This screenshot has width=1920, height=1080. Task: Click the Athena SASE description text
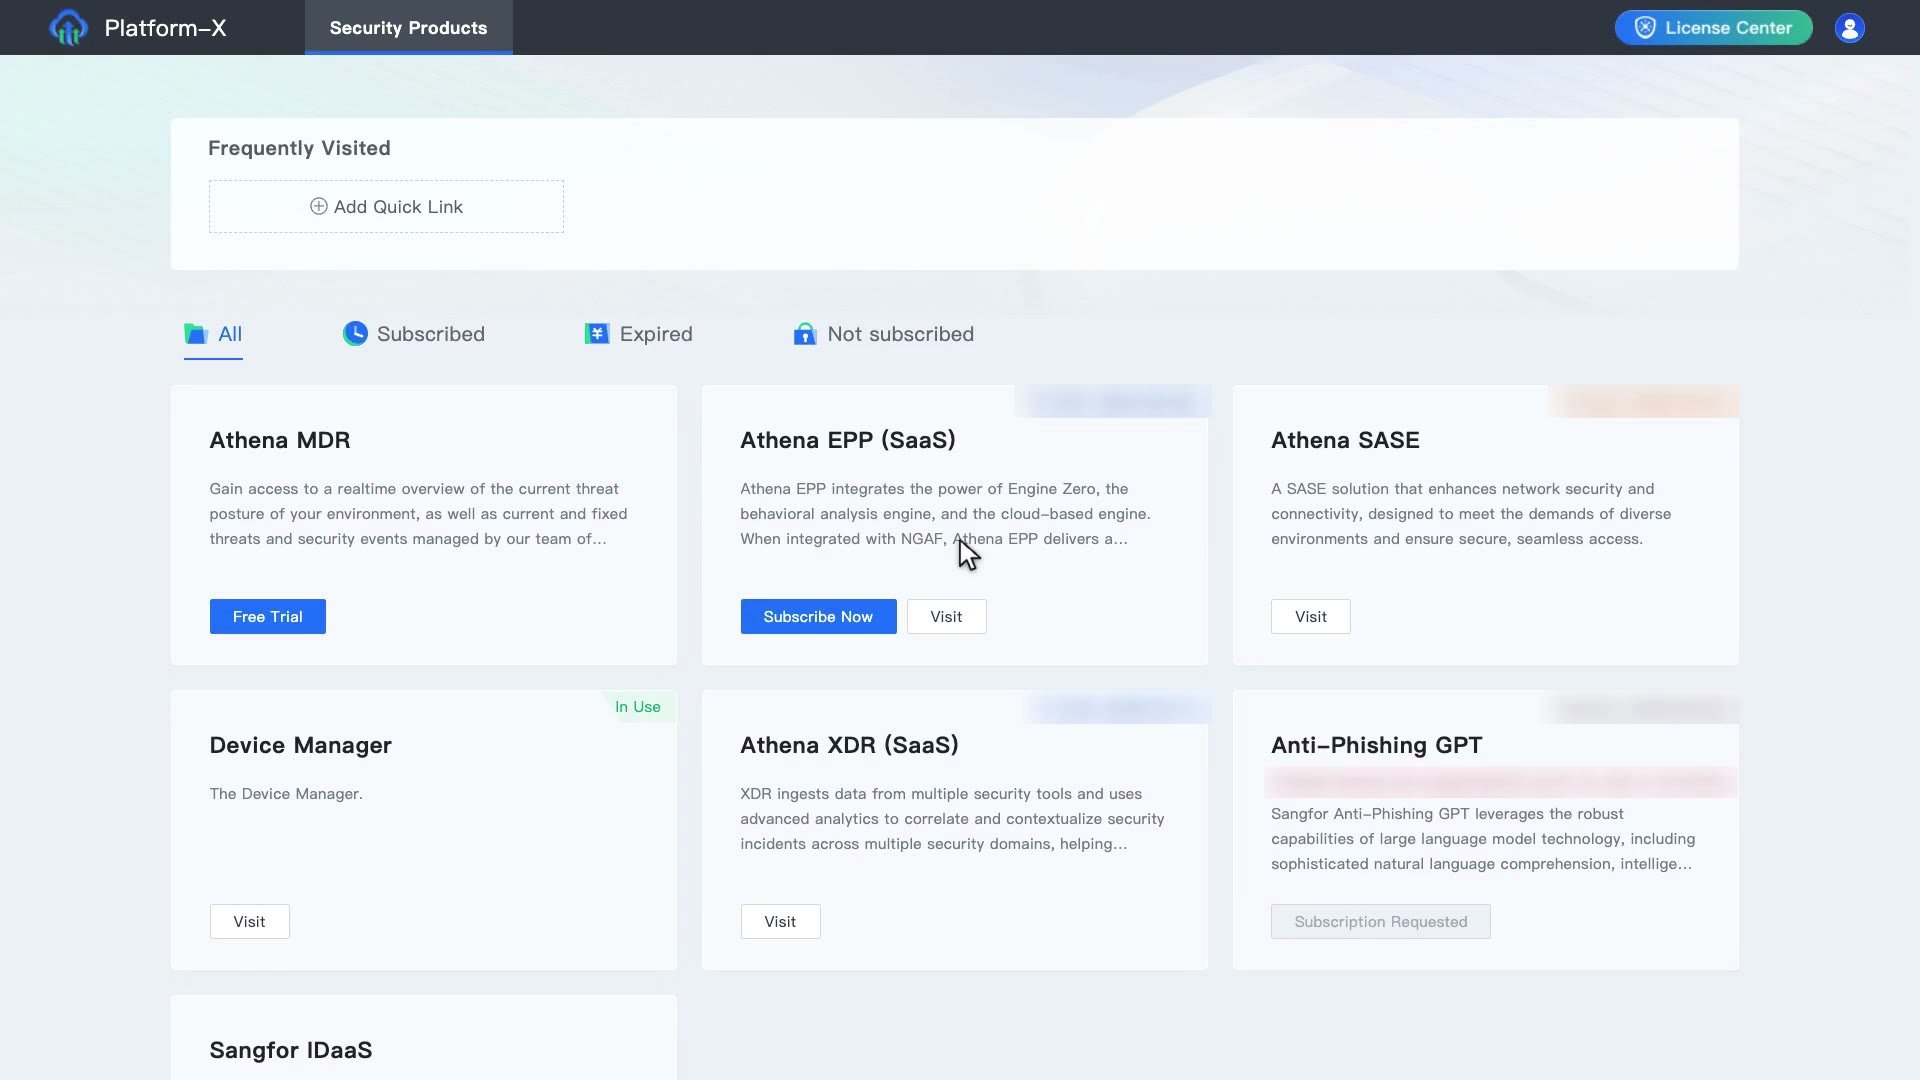coord(1471,514)
